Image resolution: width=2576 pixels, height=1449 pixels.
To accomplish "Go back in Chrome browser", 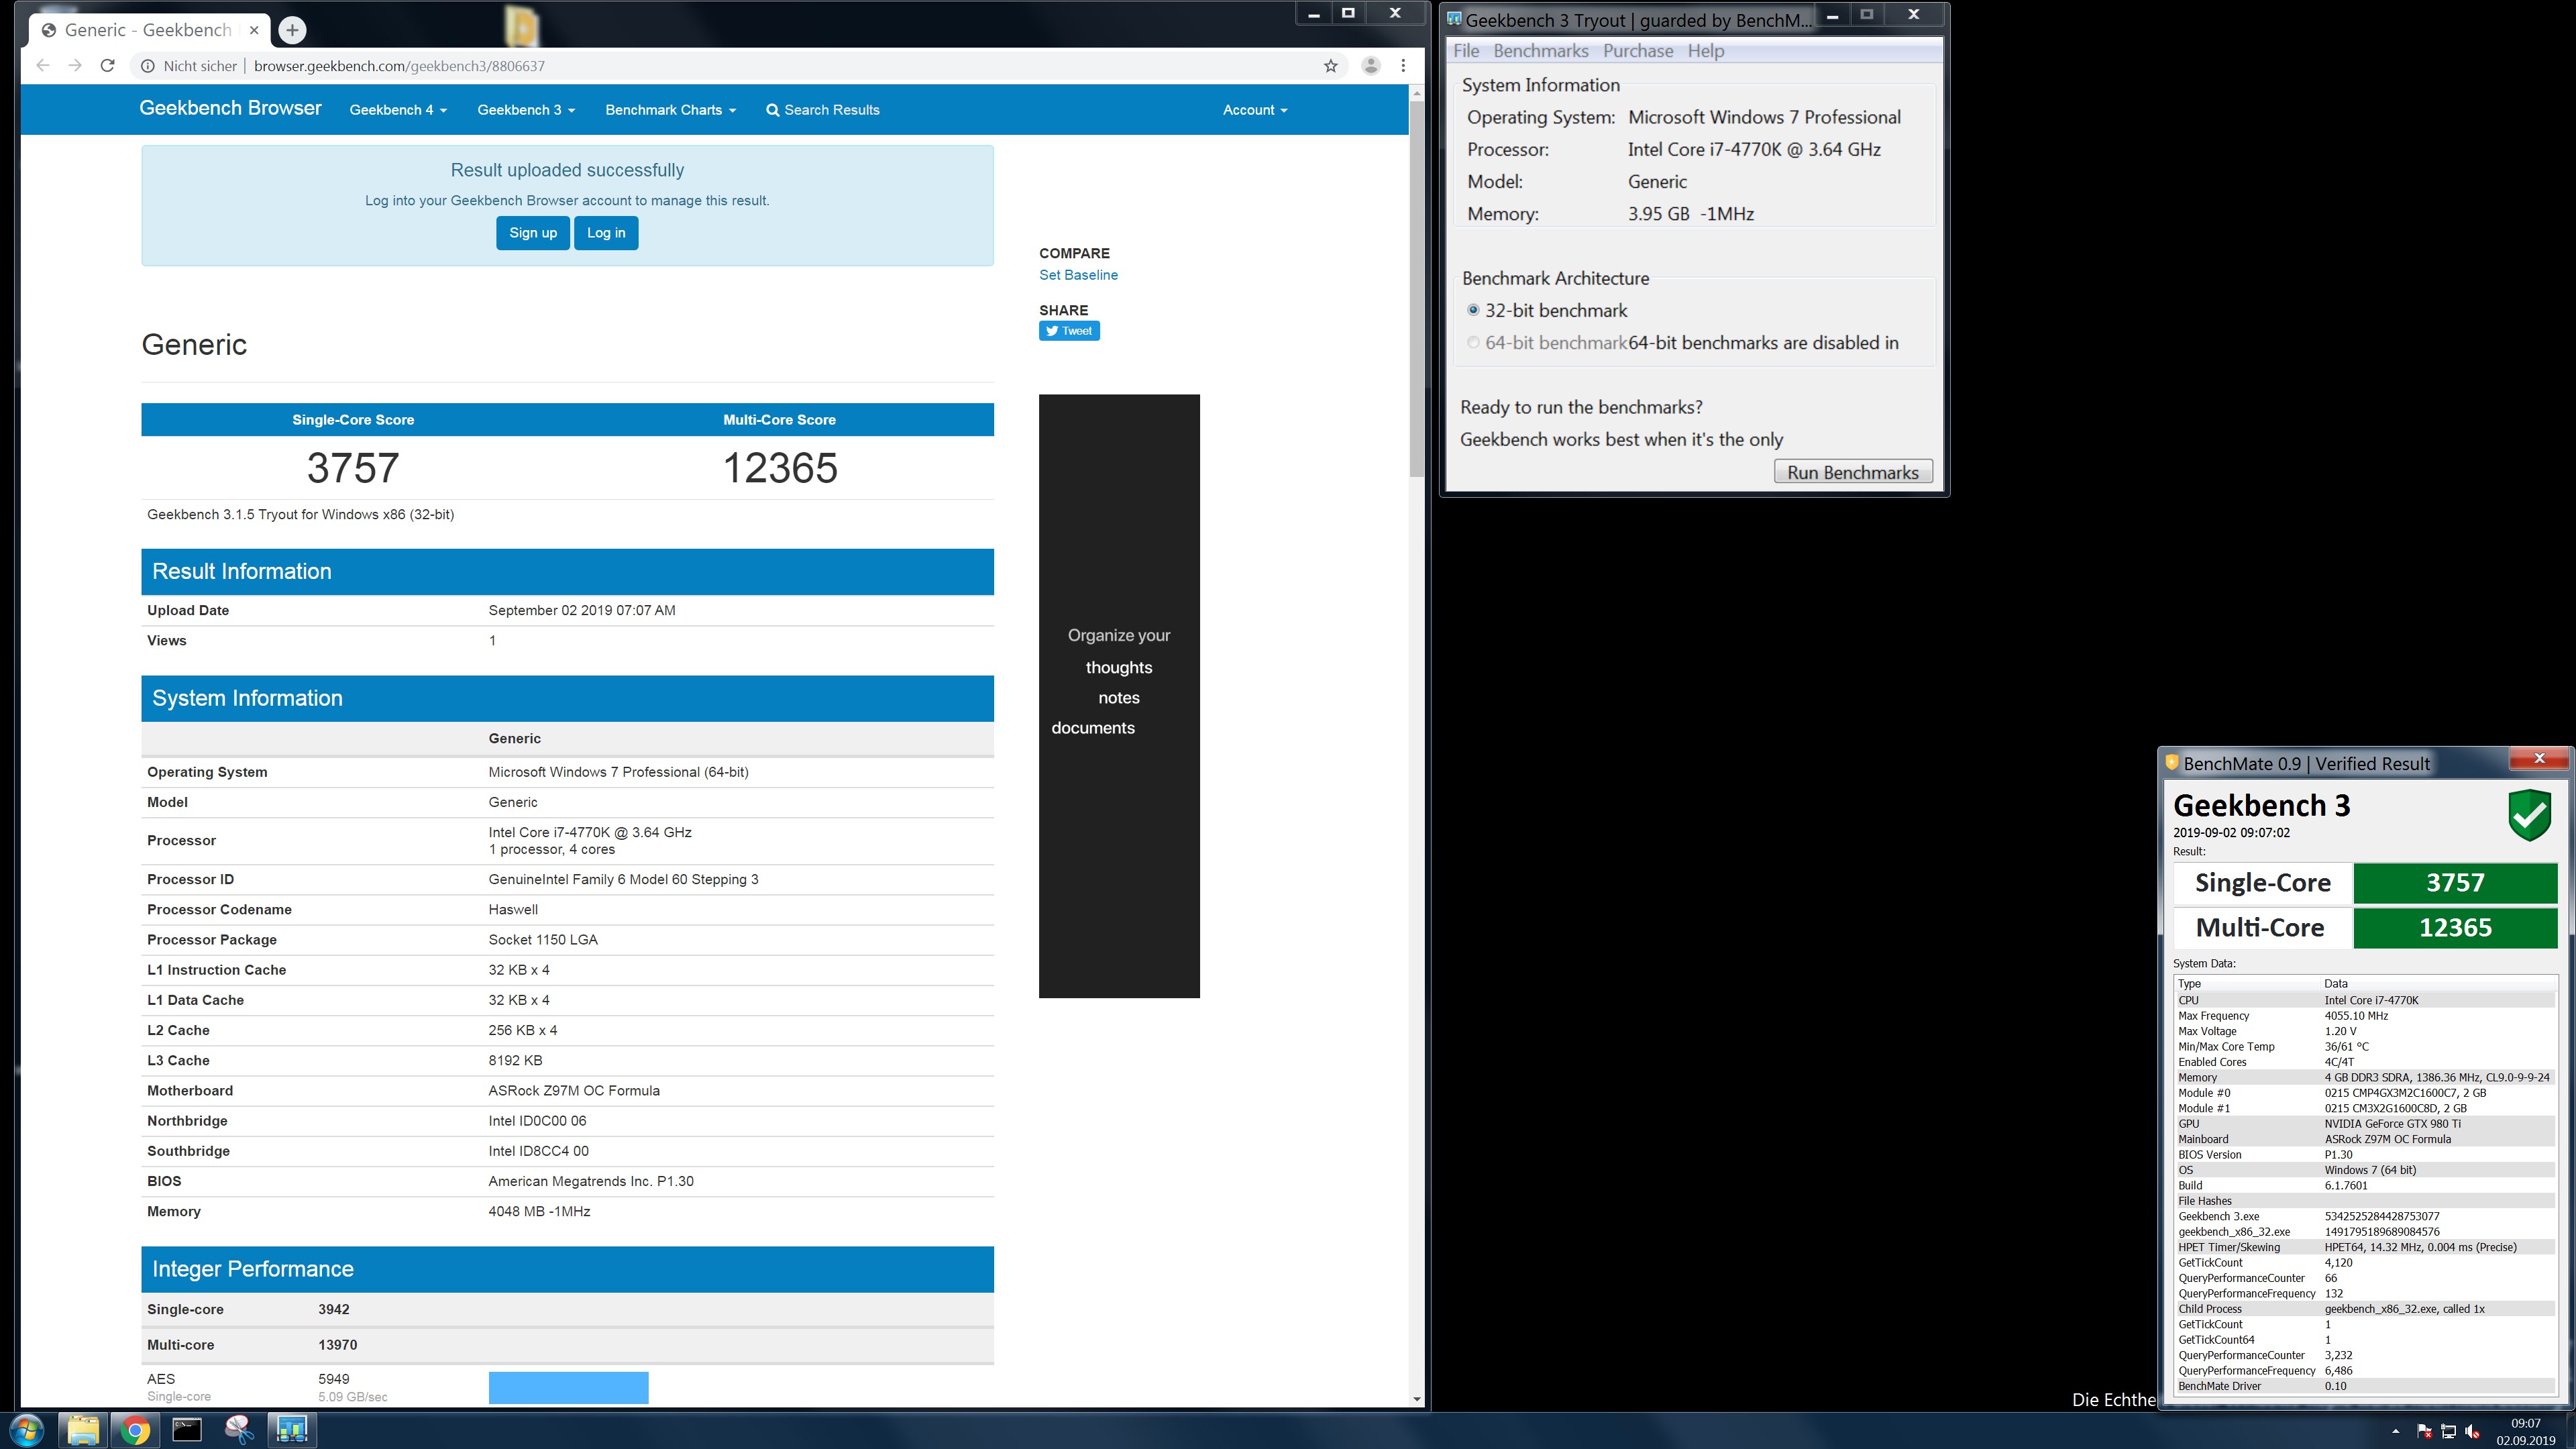I will pos(42,66).
